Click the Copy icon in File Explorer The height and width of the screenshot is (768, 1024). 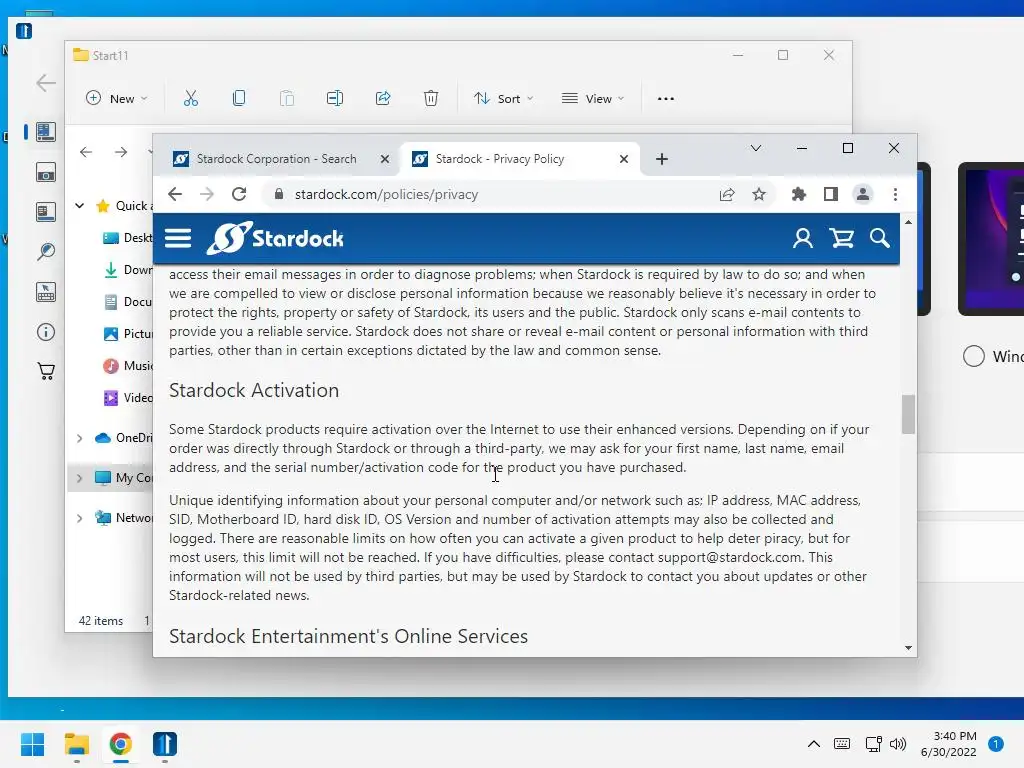(239, 99)
